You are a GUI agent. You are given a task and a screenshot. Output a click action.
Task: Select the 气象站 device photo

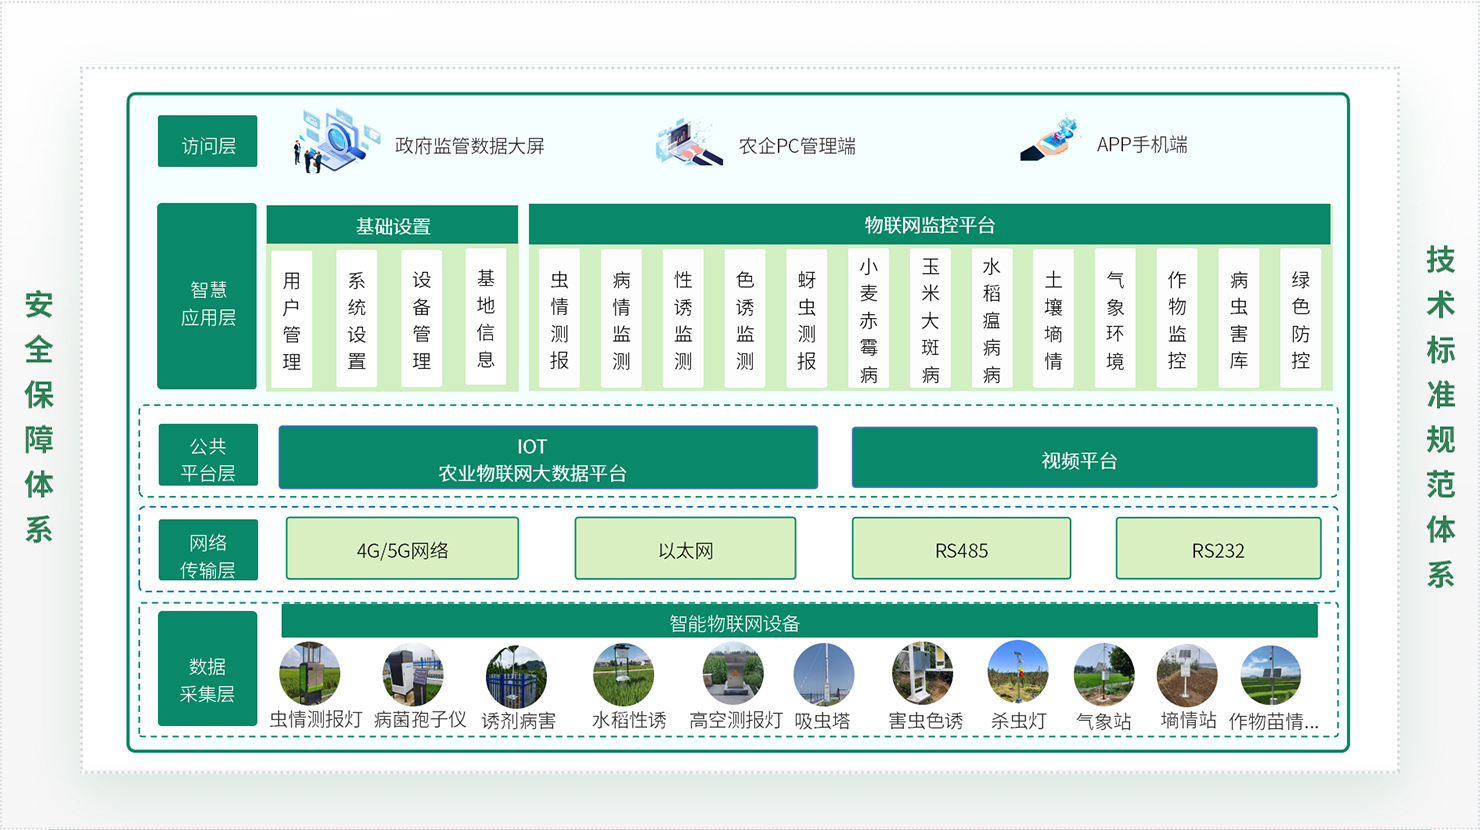[x=1104, y=674]
